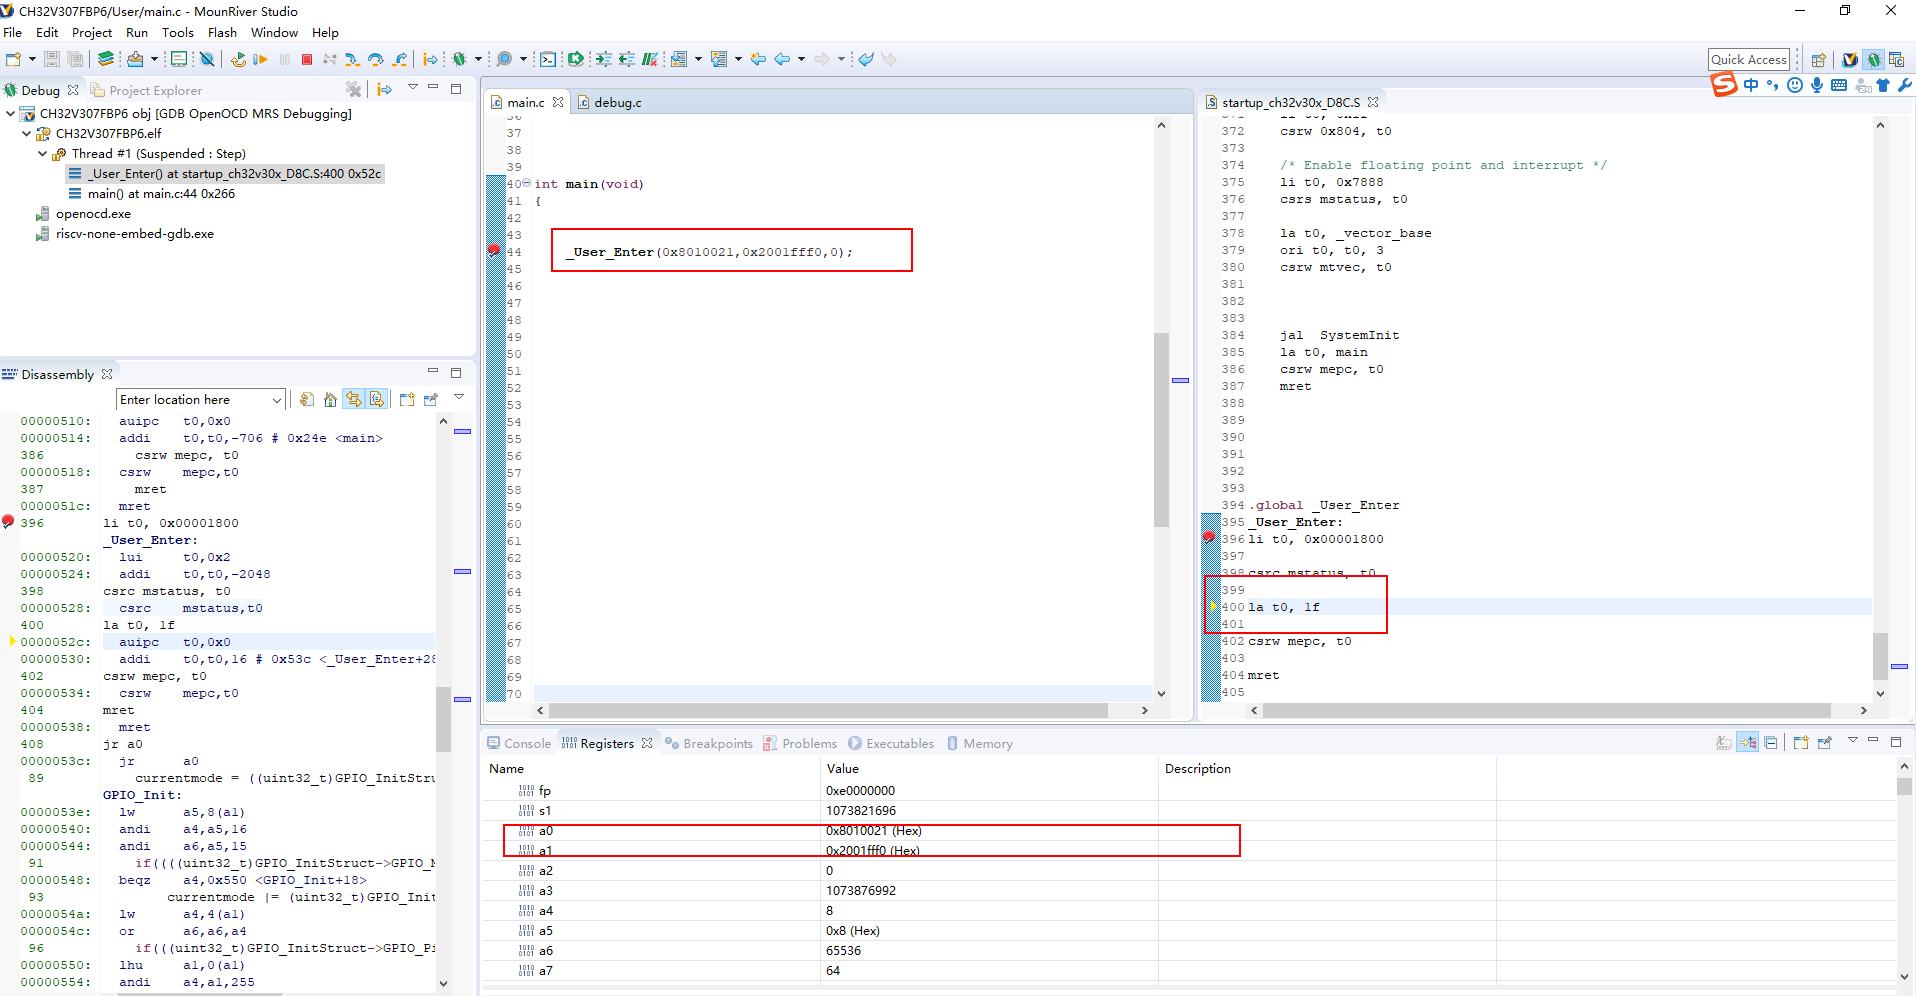Click the Disassembly Home icon

[330, 399]
